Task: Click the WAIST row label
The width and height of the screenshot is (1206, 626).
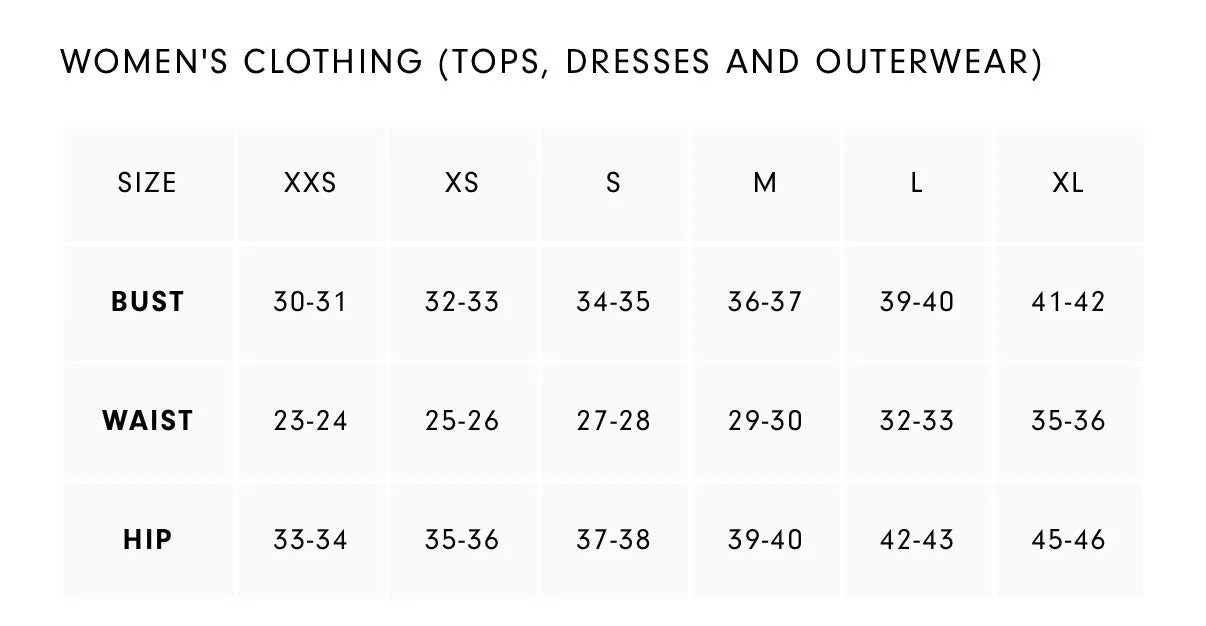Action: coord(148,421)
